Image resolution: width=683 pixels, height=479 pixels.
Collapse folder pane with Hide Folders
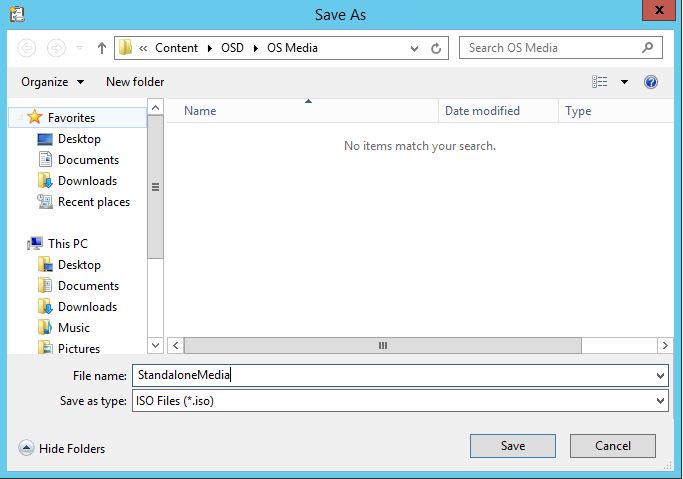click(62, 449)
